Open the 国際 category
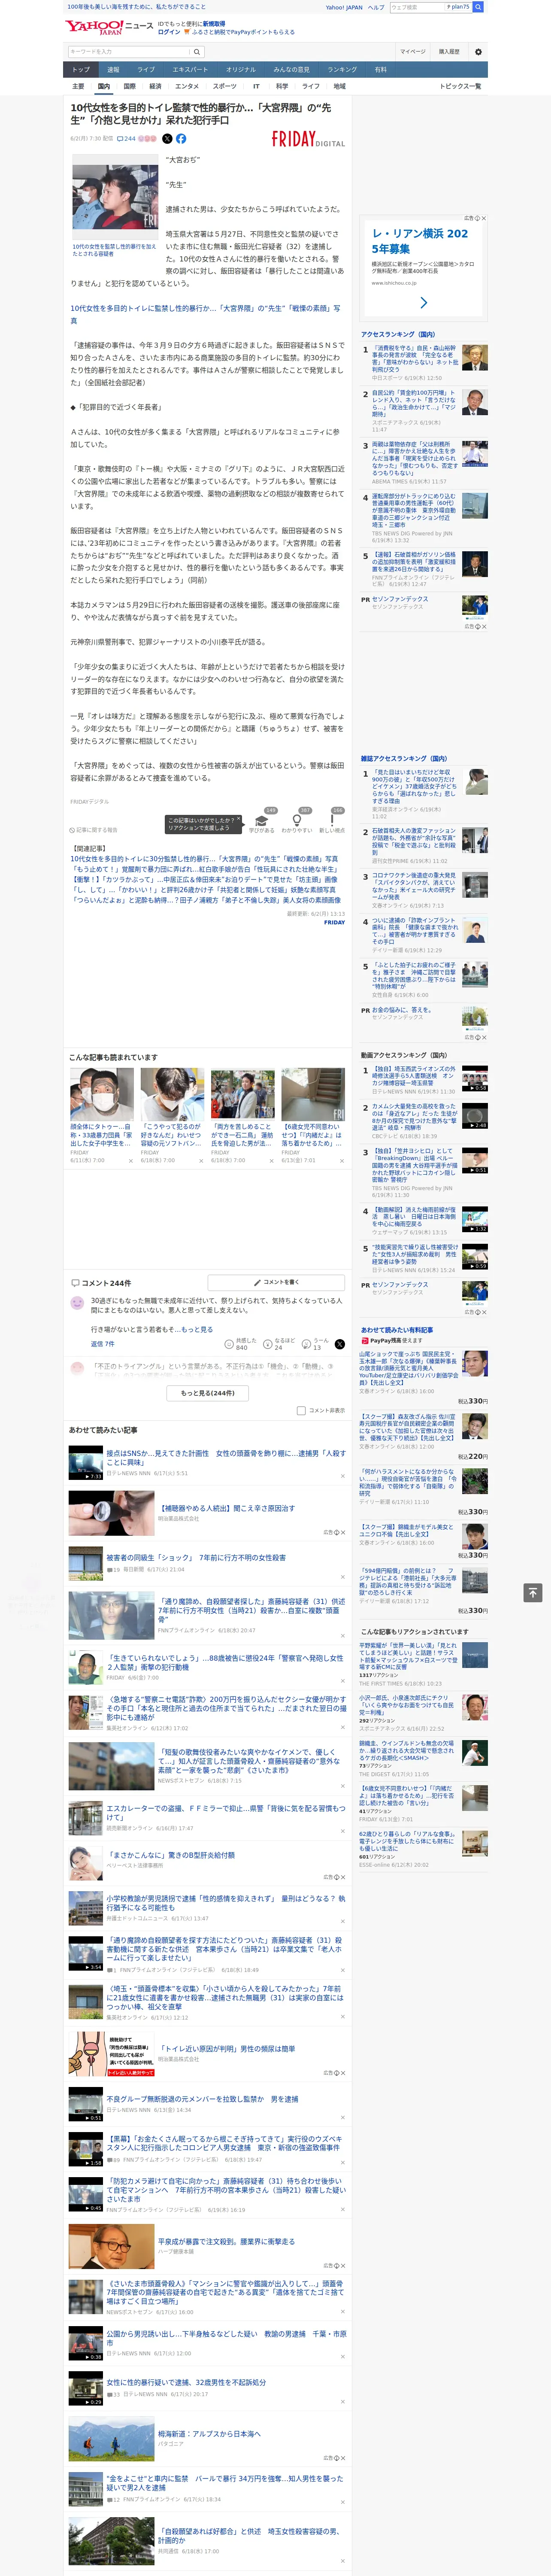 pyautogui.click(x=129, y=86)
